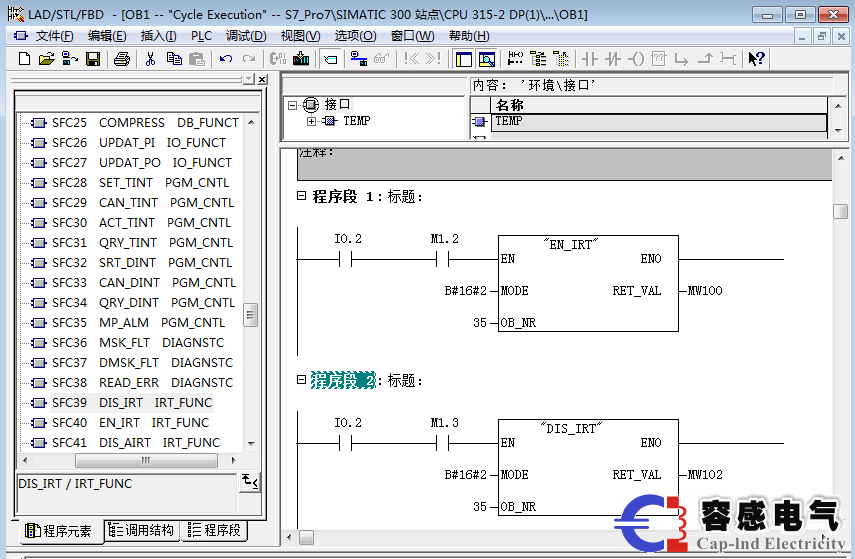Open the 窗口(W) menu
855x559 pixels.
click(x=412, y=36)
